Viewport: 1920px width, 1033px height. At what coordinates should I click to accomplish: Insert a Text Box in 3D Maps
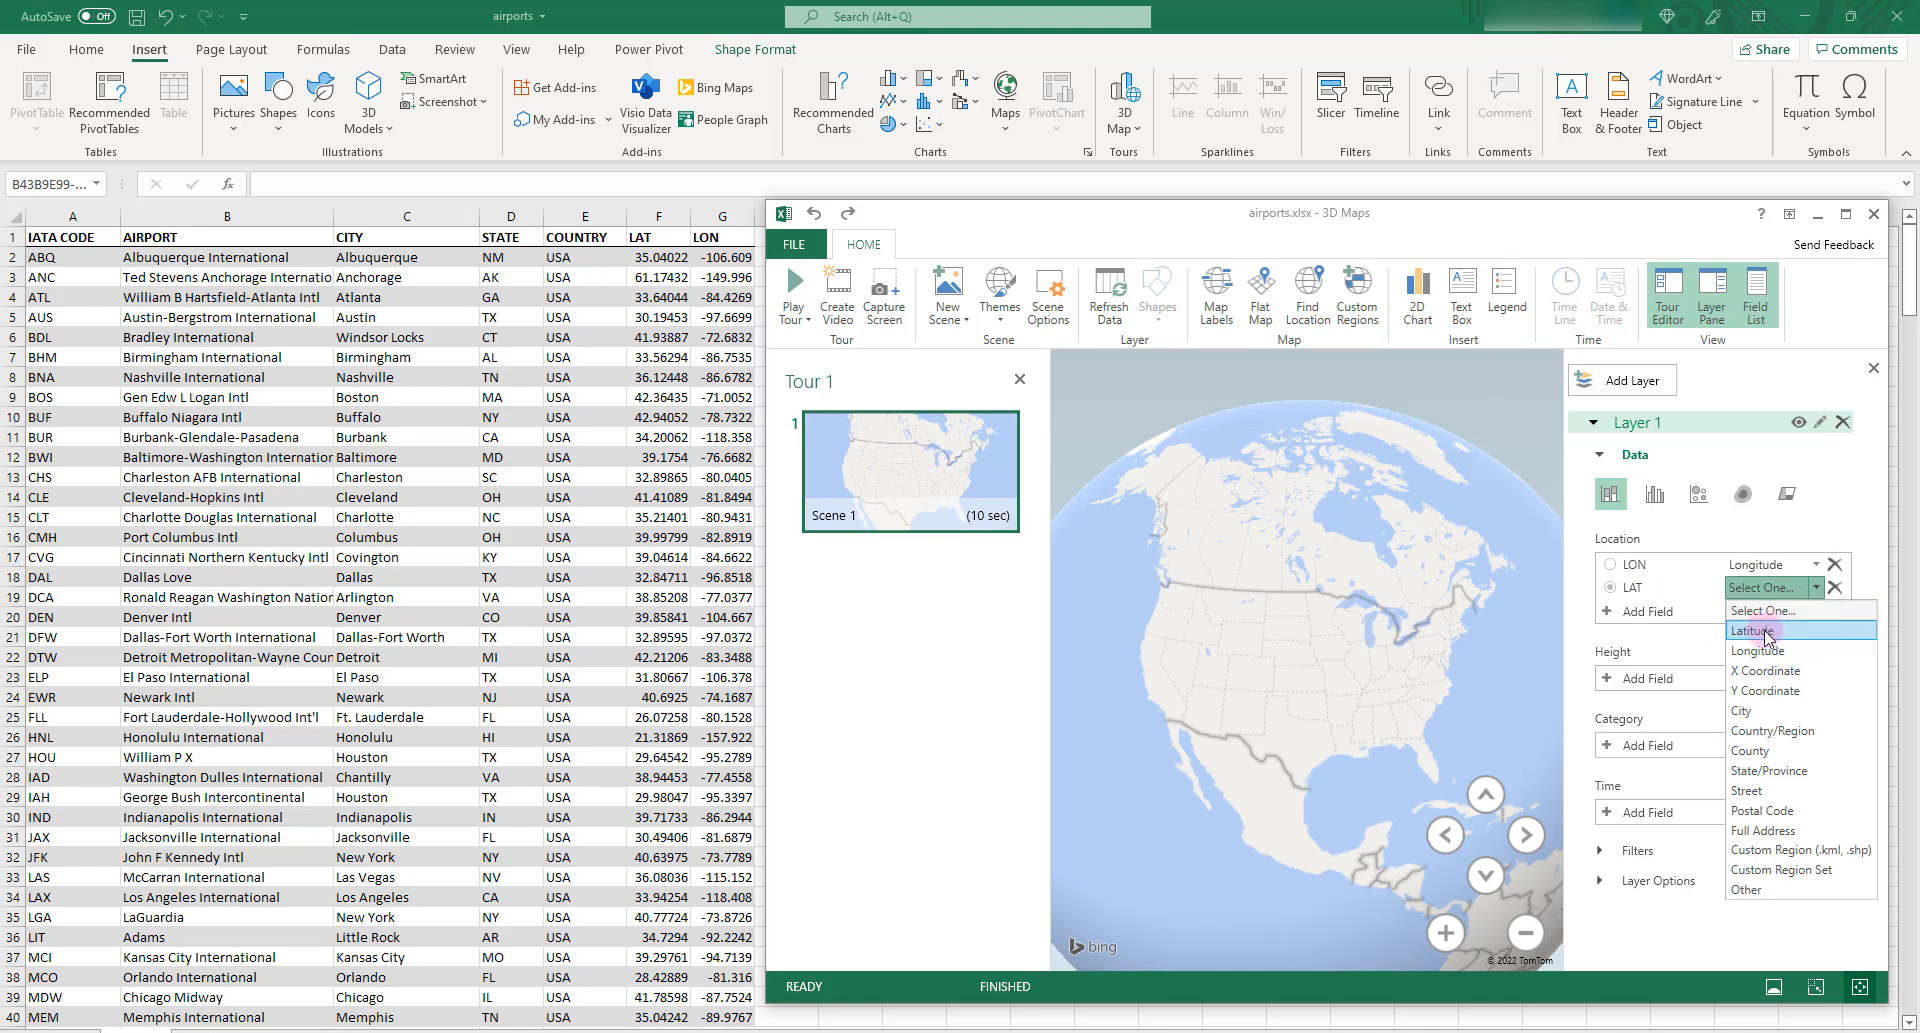click(1462, 296)
